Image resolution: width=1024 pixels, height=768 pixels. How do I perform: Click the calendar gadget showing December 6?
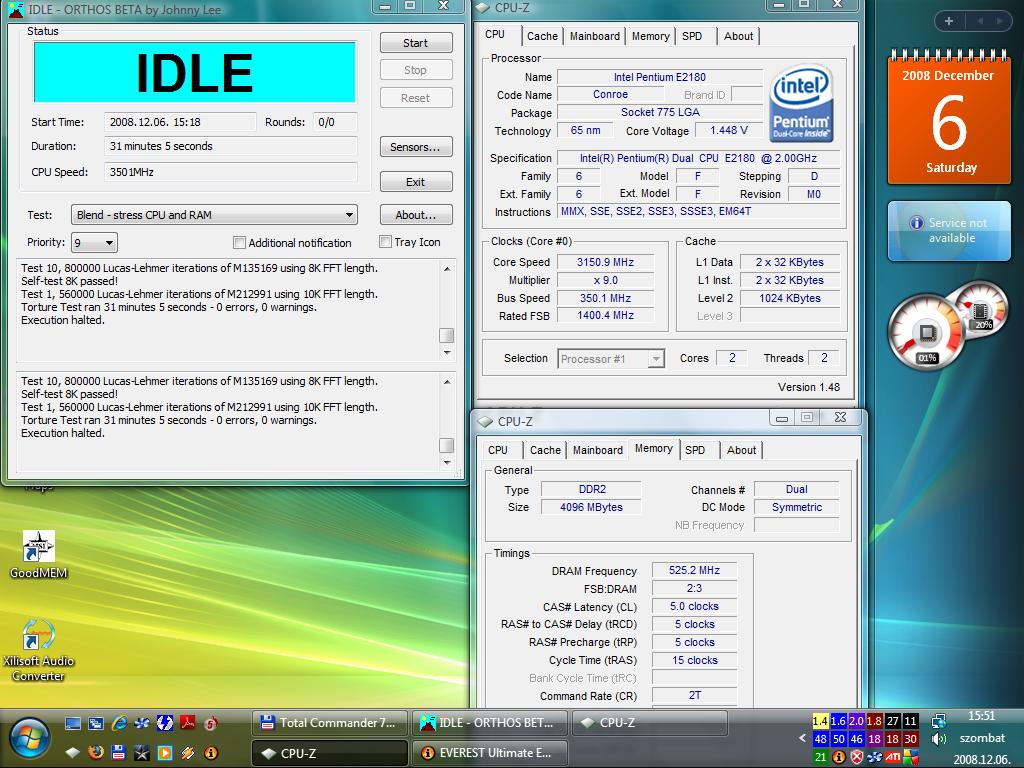[949, 117]
